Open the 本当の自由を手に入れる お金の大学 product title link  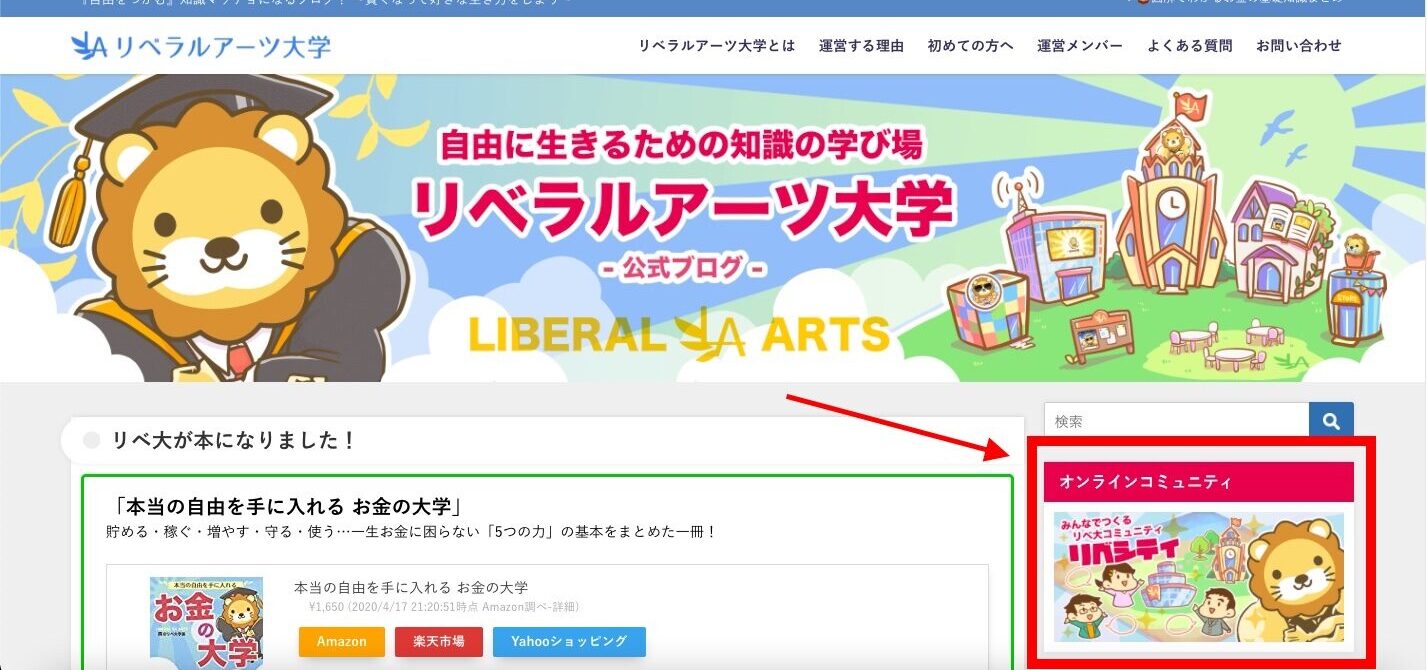[x=411, y=587]
